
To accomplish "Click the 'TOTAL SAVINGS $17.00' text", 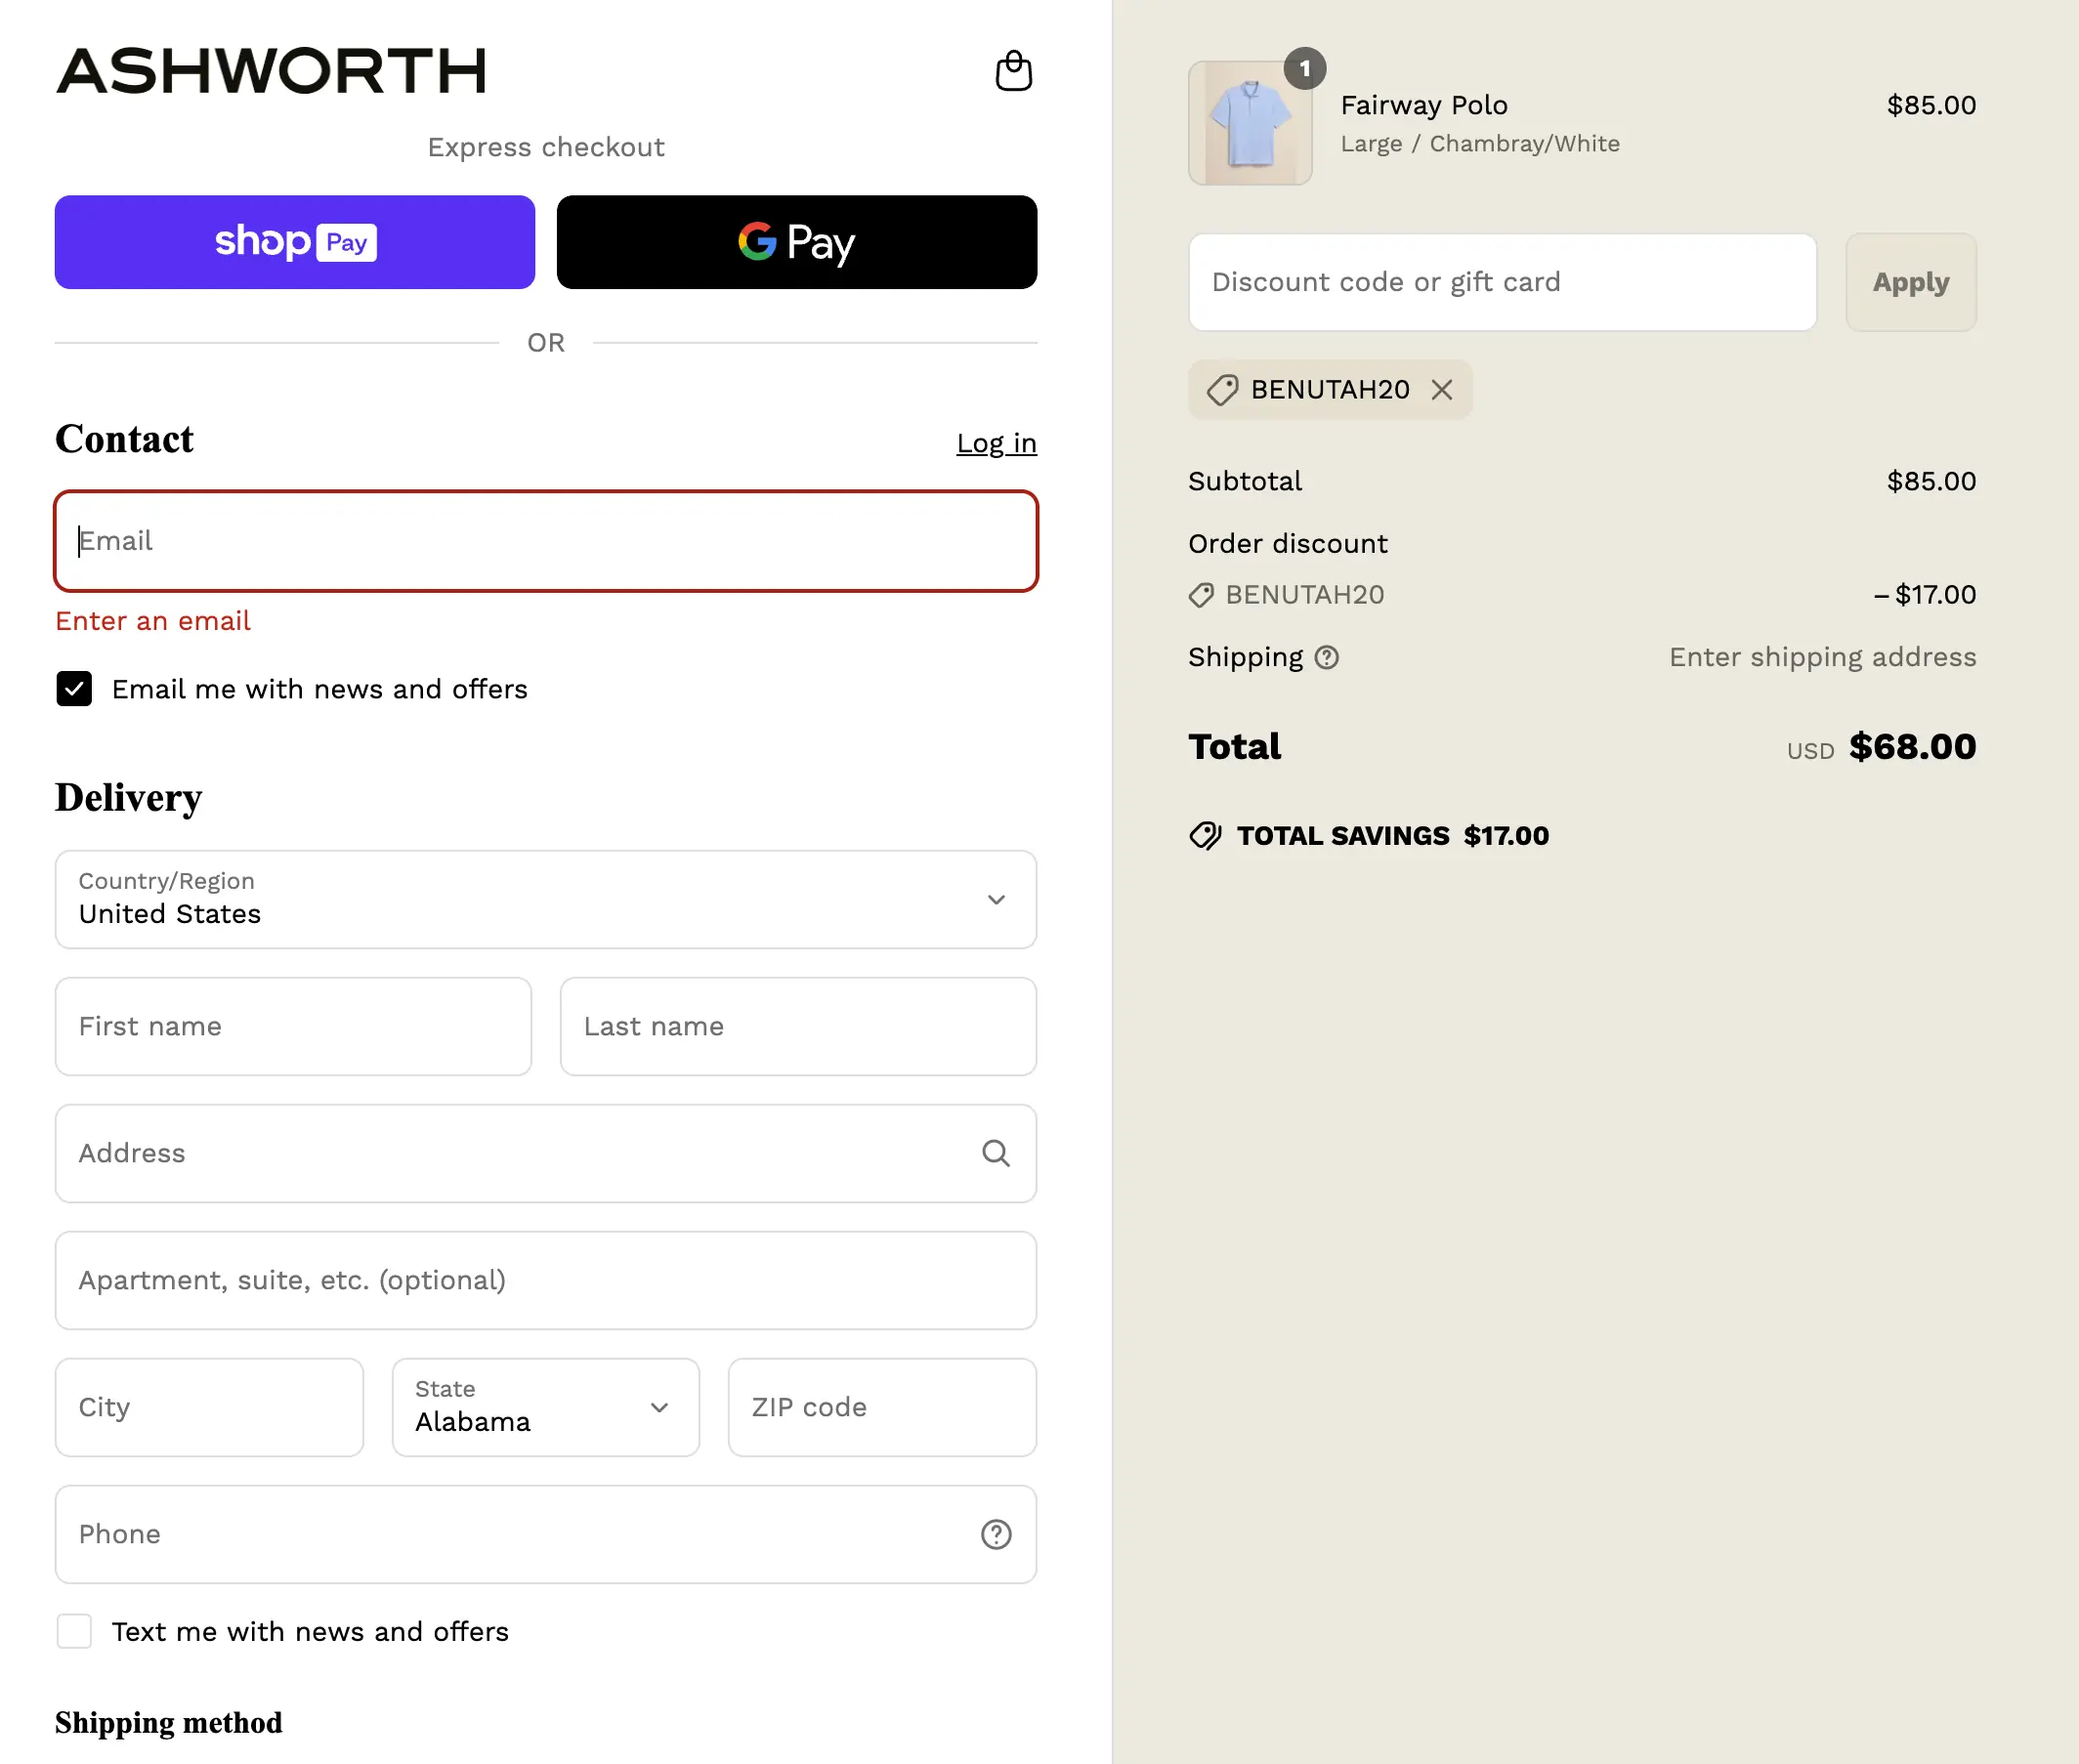I will (1393, 836).
